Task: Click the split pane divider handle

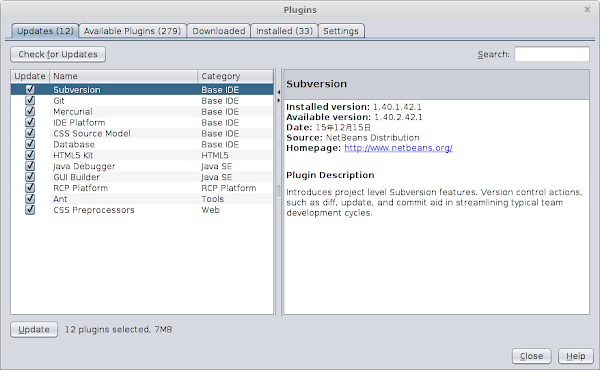Action: (279, 191)
